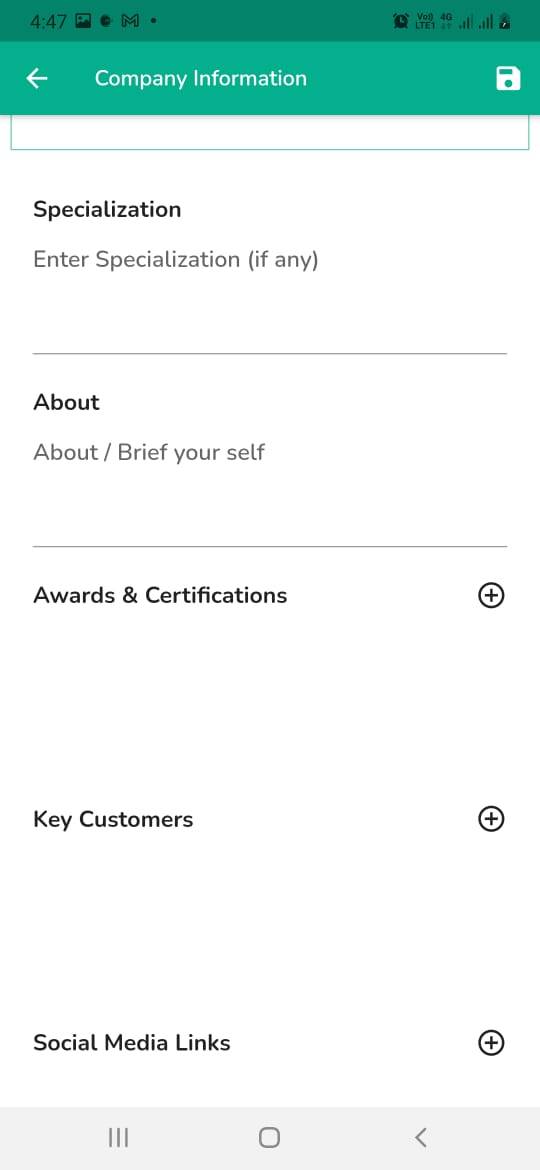540x1170 pixels.
Task: Tap the Gmail notification icon
Action: click(130, 22)
